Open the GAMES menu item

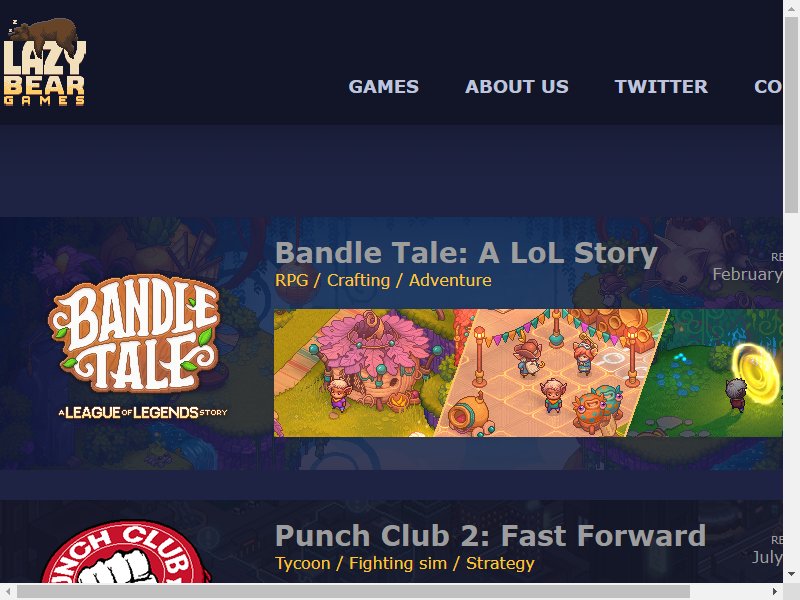click(x=384, y=87)
